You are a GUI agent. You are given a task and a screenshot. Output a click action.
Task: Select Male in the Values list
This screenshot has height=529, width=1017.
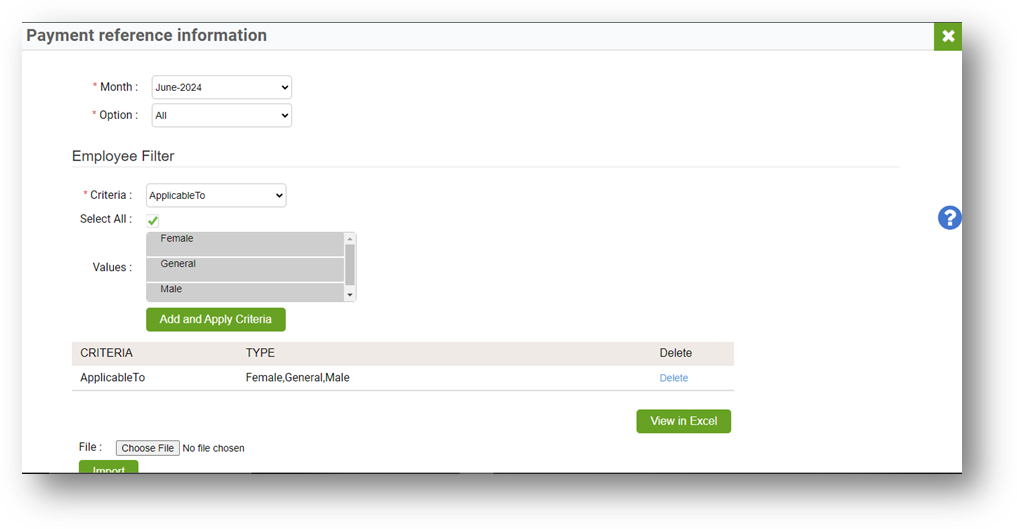tap(245, 292)
